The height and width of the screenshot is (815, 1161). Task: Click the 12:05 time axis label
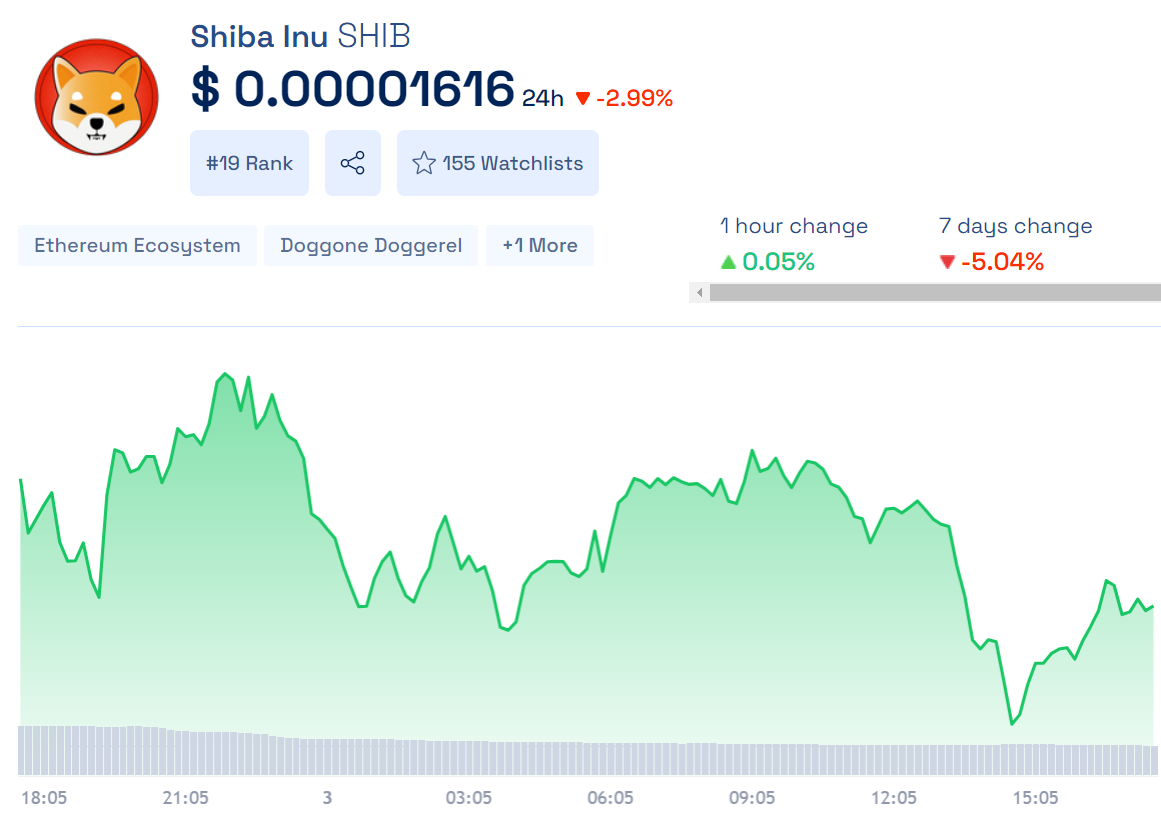(894, 798)
